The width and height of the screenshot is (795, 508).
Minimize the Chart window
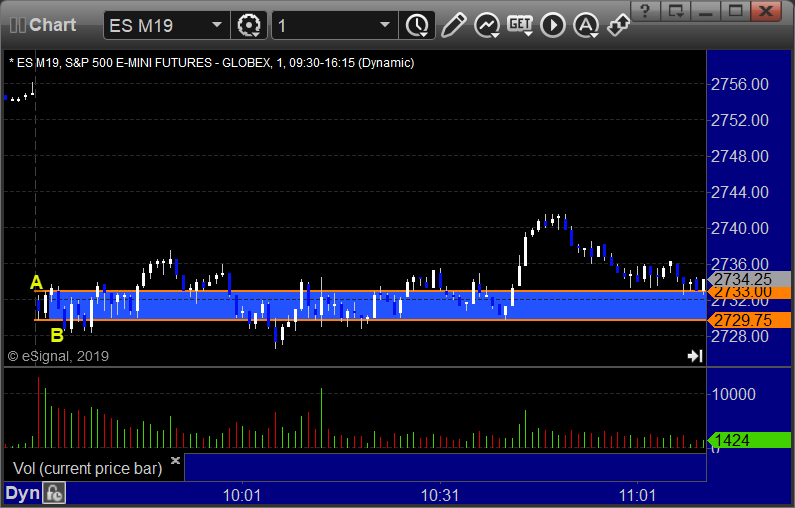coord(705,11)
